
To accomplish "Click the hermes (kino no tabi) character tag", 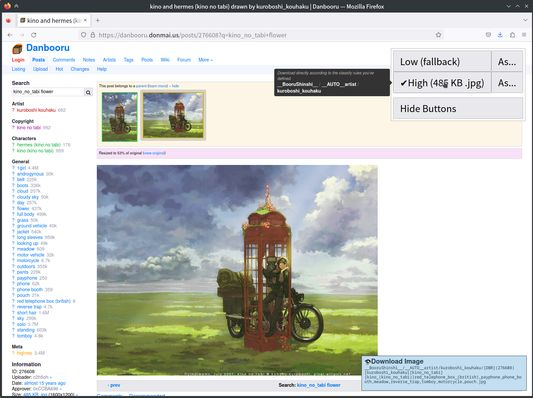I will [x=39, y=145].
